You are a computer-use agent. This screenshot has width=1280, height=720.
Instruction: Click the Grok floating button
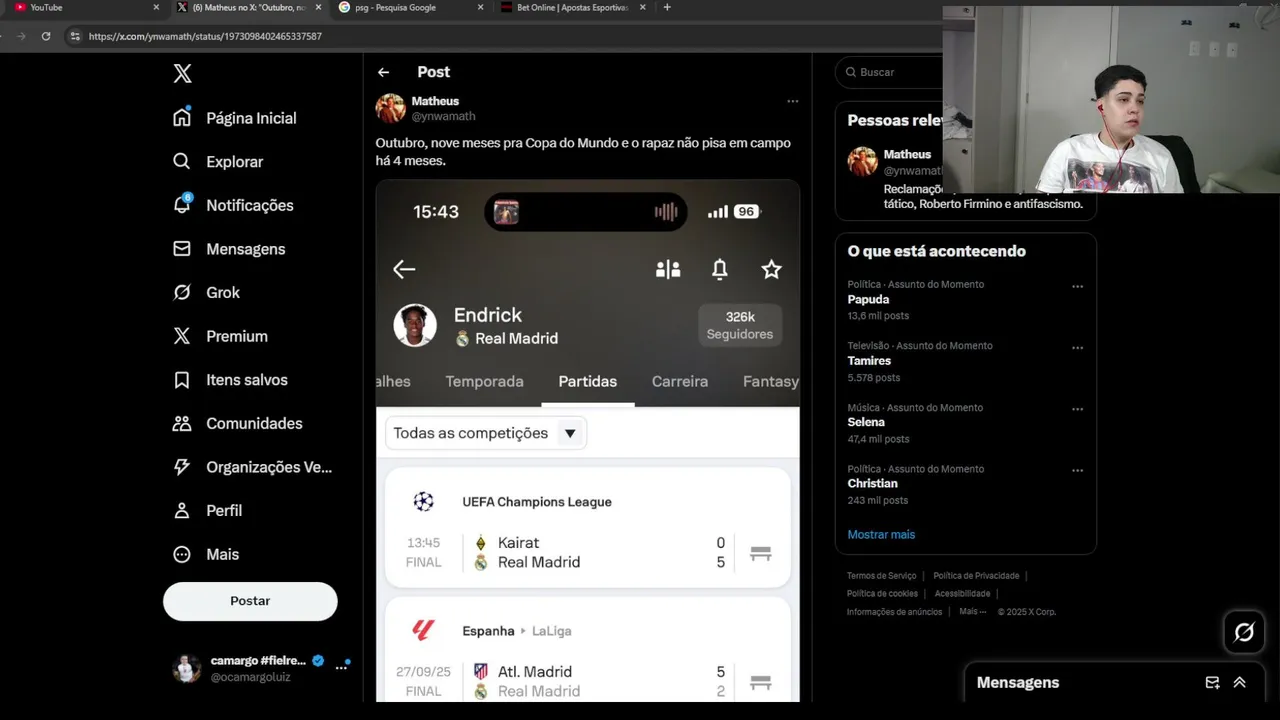tap(1244, 632)
